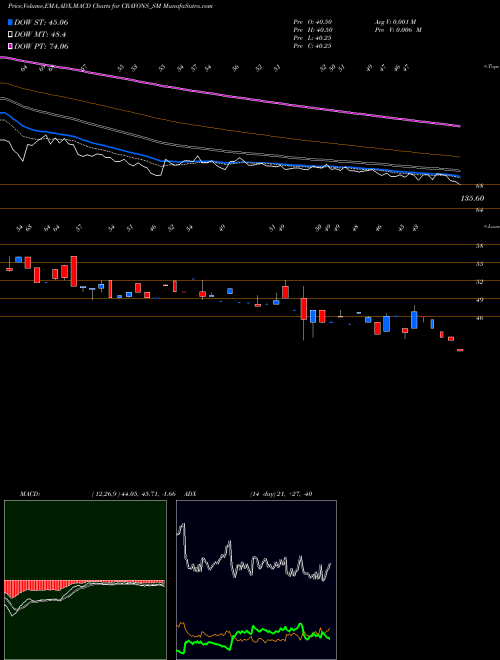Open the dark blue ADX indicator chart
The height and width of the screenshot is (660, 500).
click(256, 580)
